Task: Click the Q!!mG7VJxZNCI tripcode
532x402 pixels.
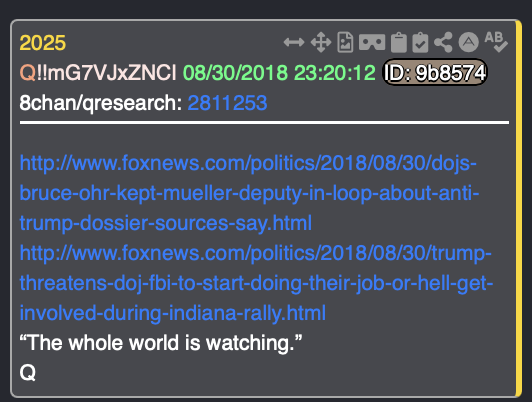Action: coord(98,73)
